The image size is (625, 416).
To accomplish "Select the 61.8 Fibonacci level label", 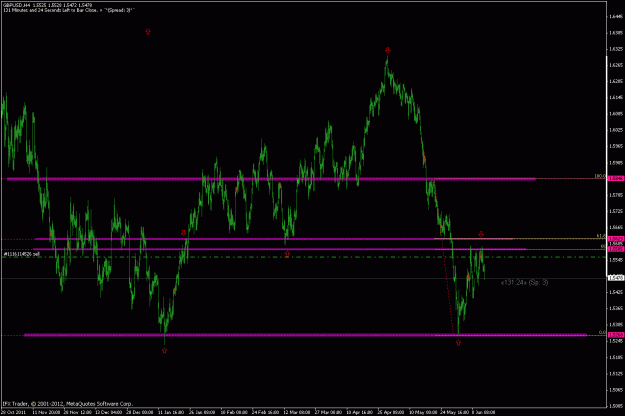I will 601,236.
